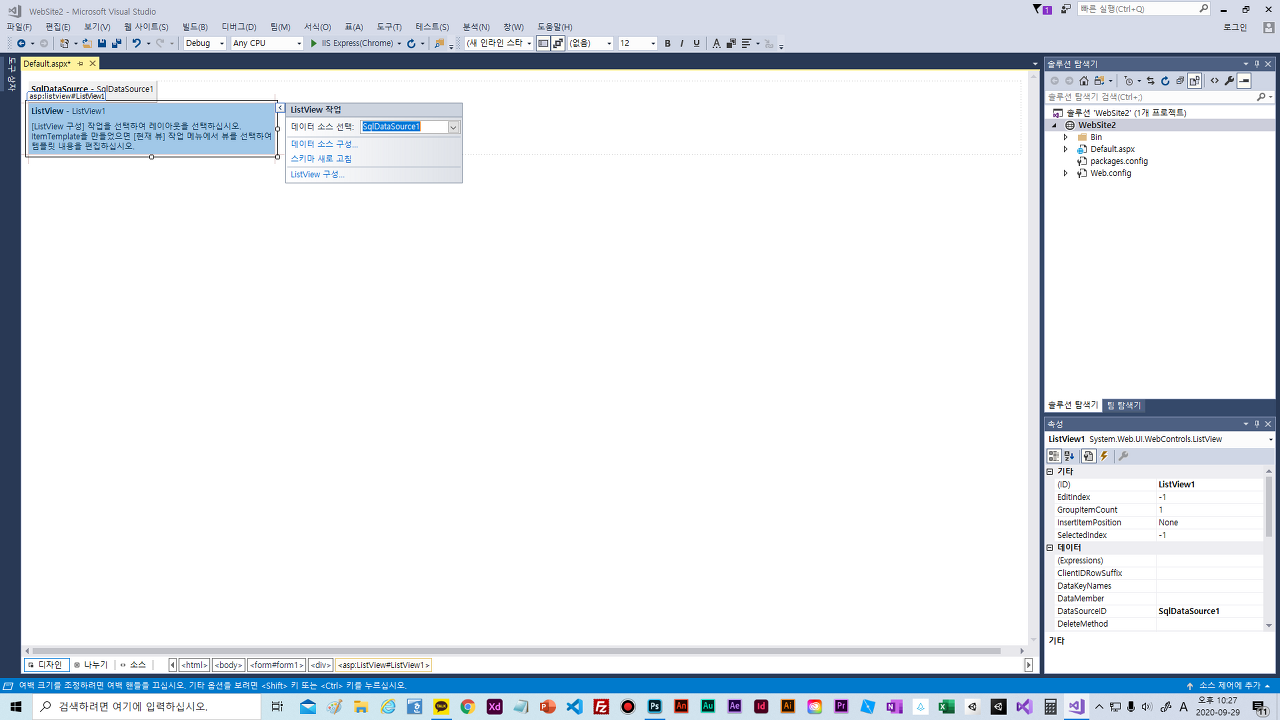Click the Open File folder icon
Viewport: 1280px width, 720px height.
coord(87,44)
